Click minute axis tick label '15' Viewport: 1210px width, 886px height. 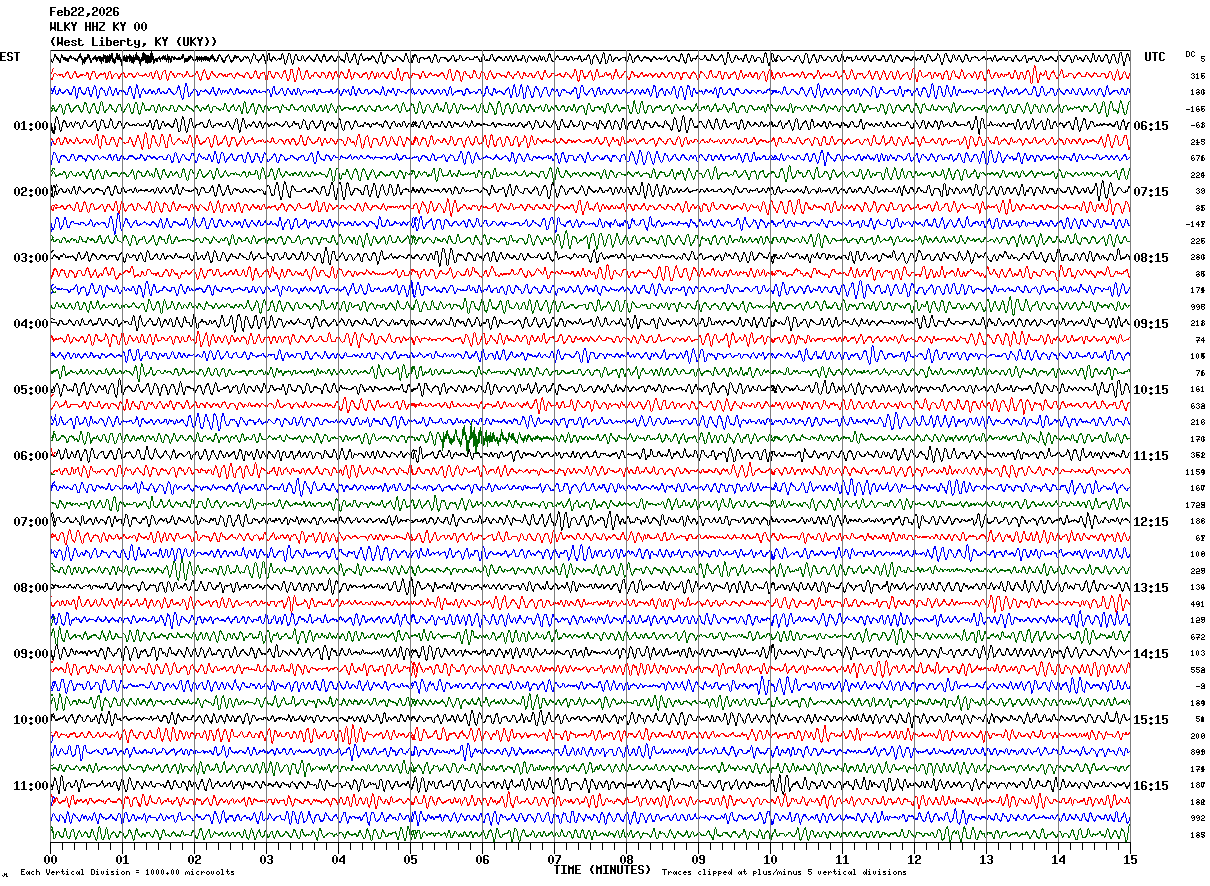coord(1130,860)
